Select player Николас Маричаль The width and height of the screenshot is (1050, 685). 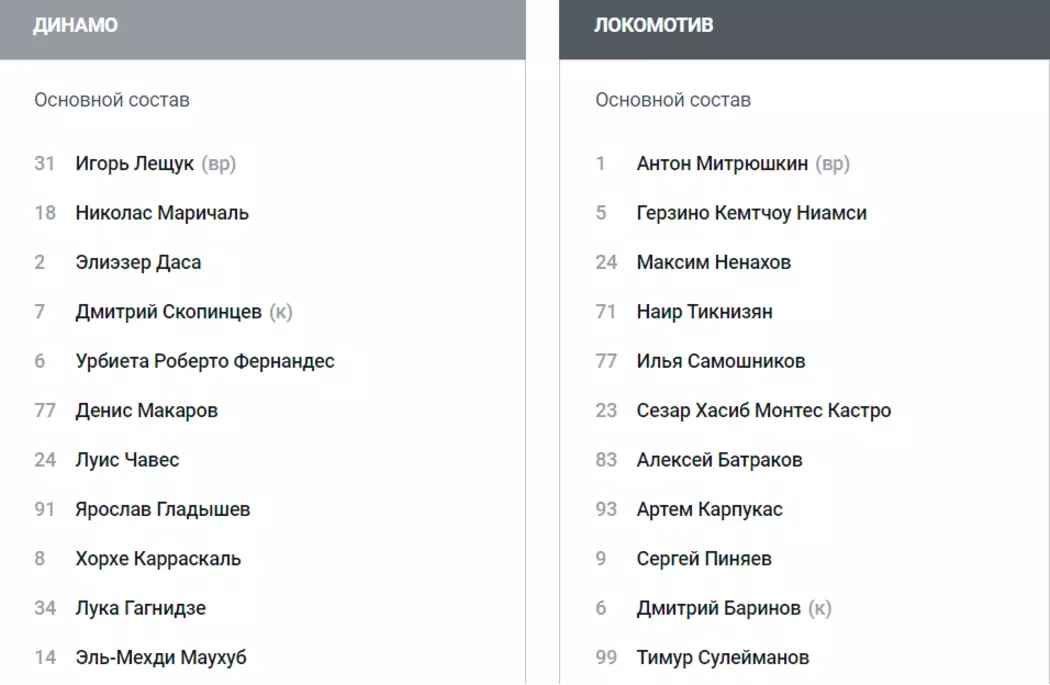(162, 213)
